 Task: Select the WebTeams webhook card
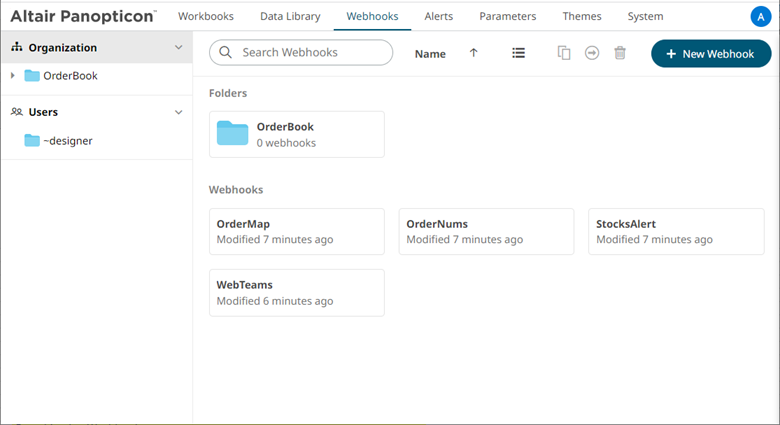(296, 292)
